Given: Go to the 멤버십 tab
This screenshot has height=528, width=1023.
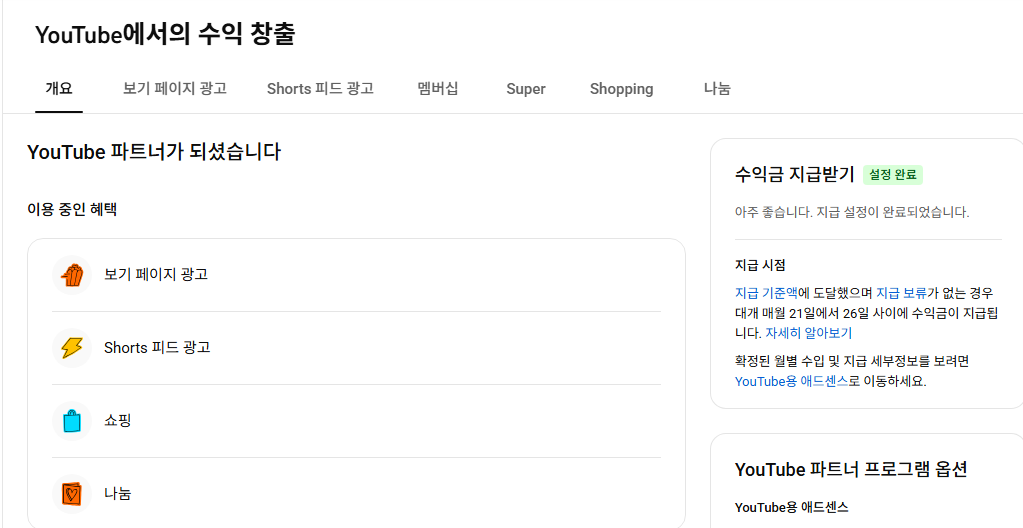Looking at the screenshot, I should (x=438, y=89).
